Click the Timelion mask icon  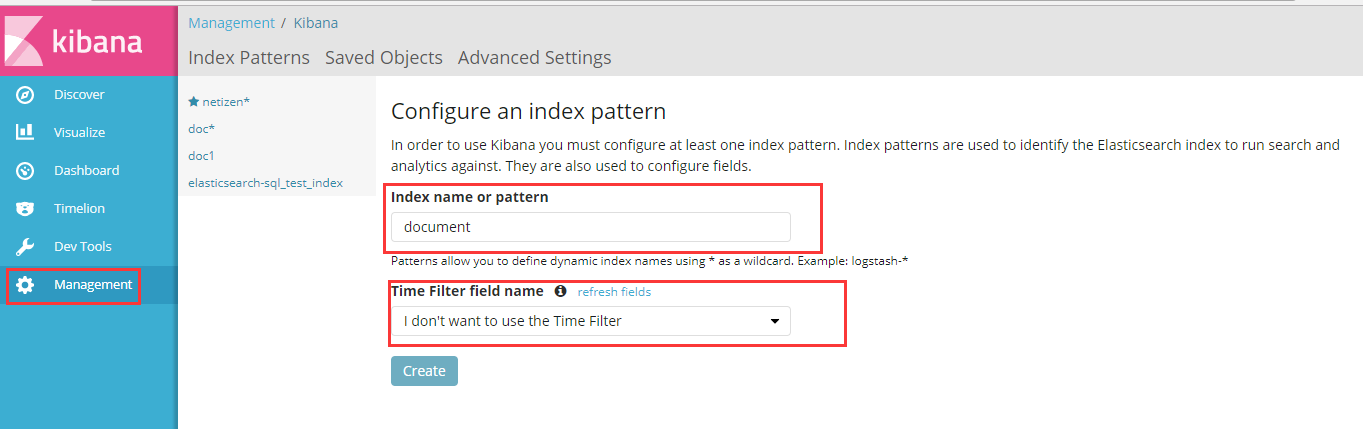[x=25, y=208]
